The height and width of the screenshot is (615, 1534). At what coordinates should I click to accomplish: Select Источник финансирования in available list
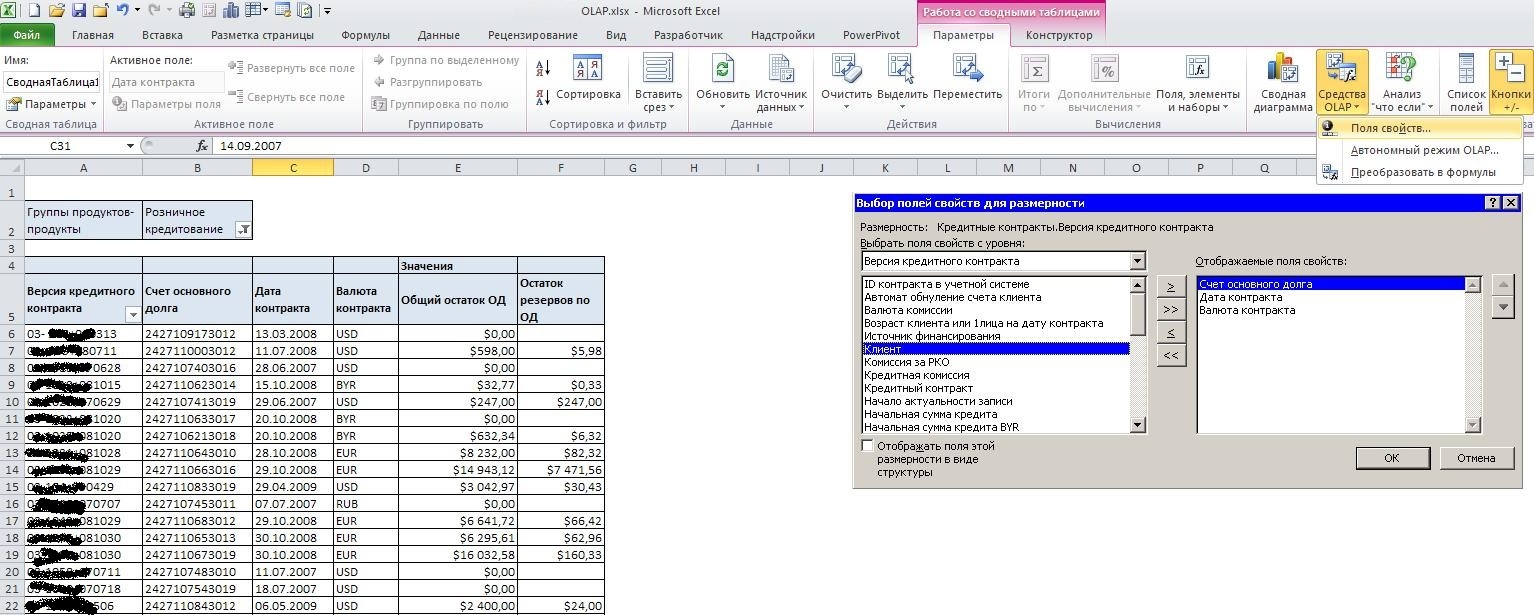(996, 336)
